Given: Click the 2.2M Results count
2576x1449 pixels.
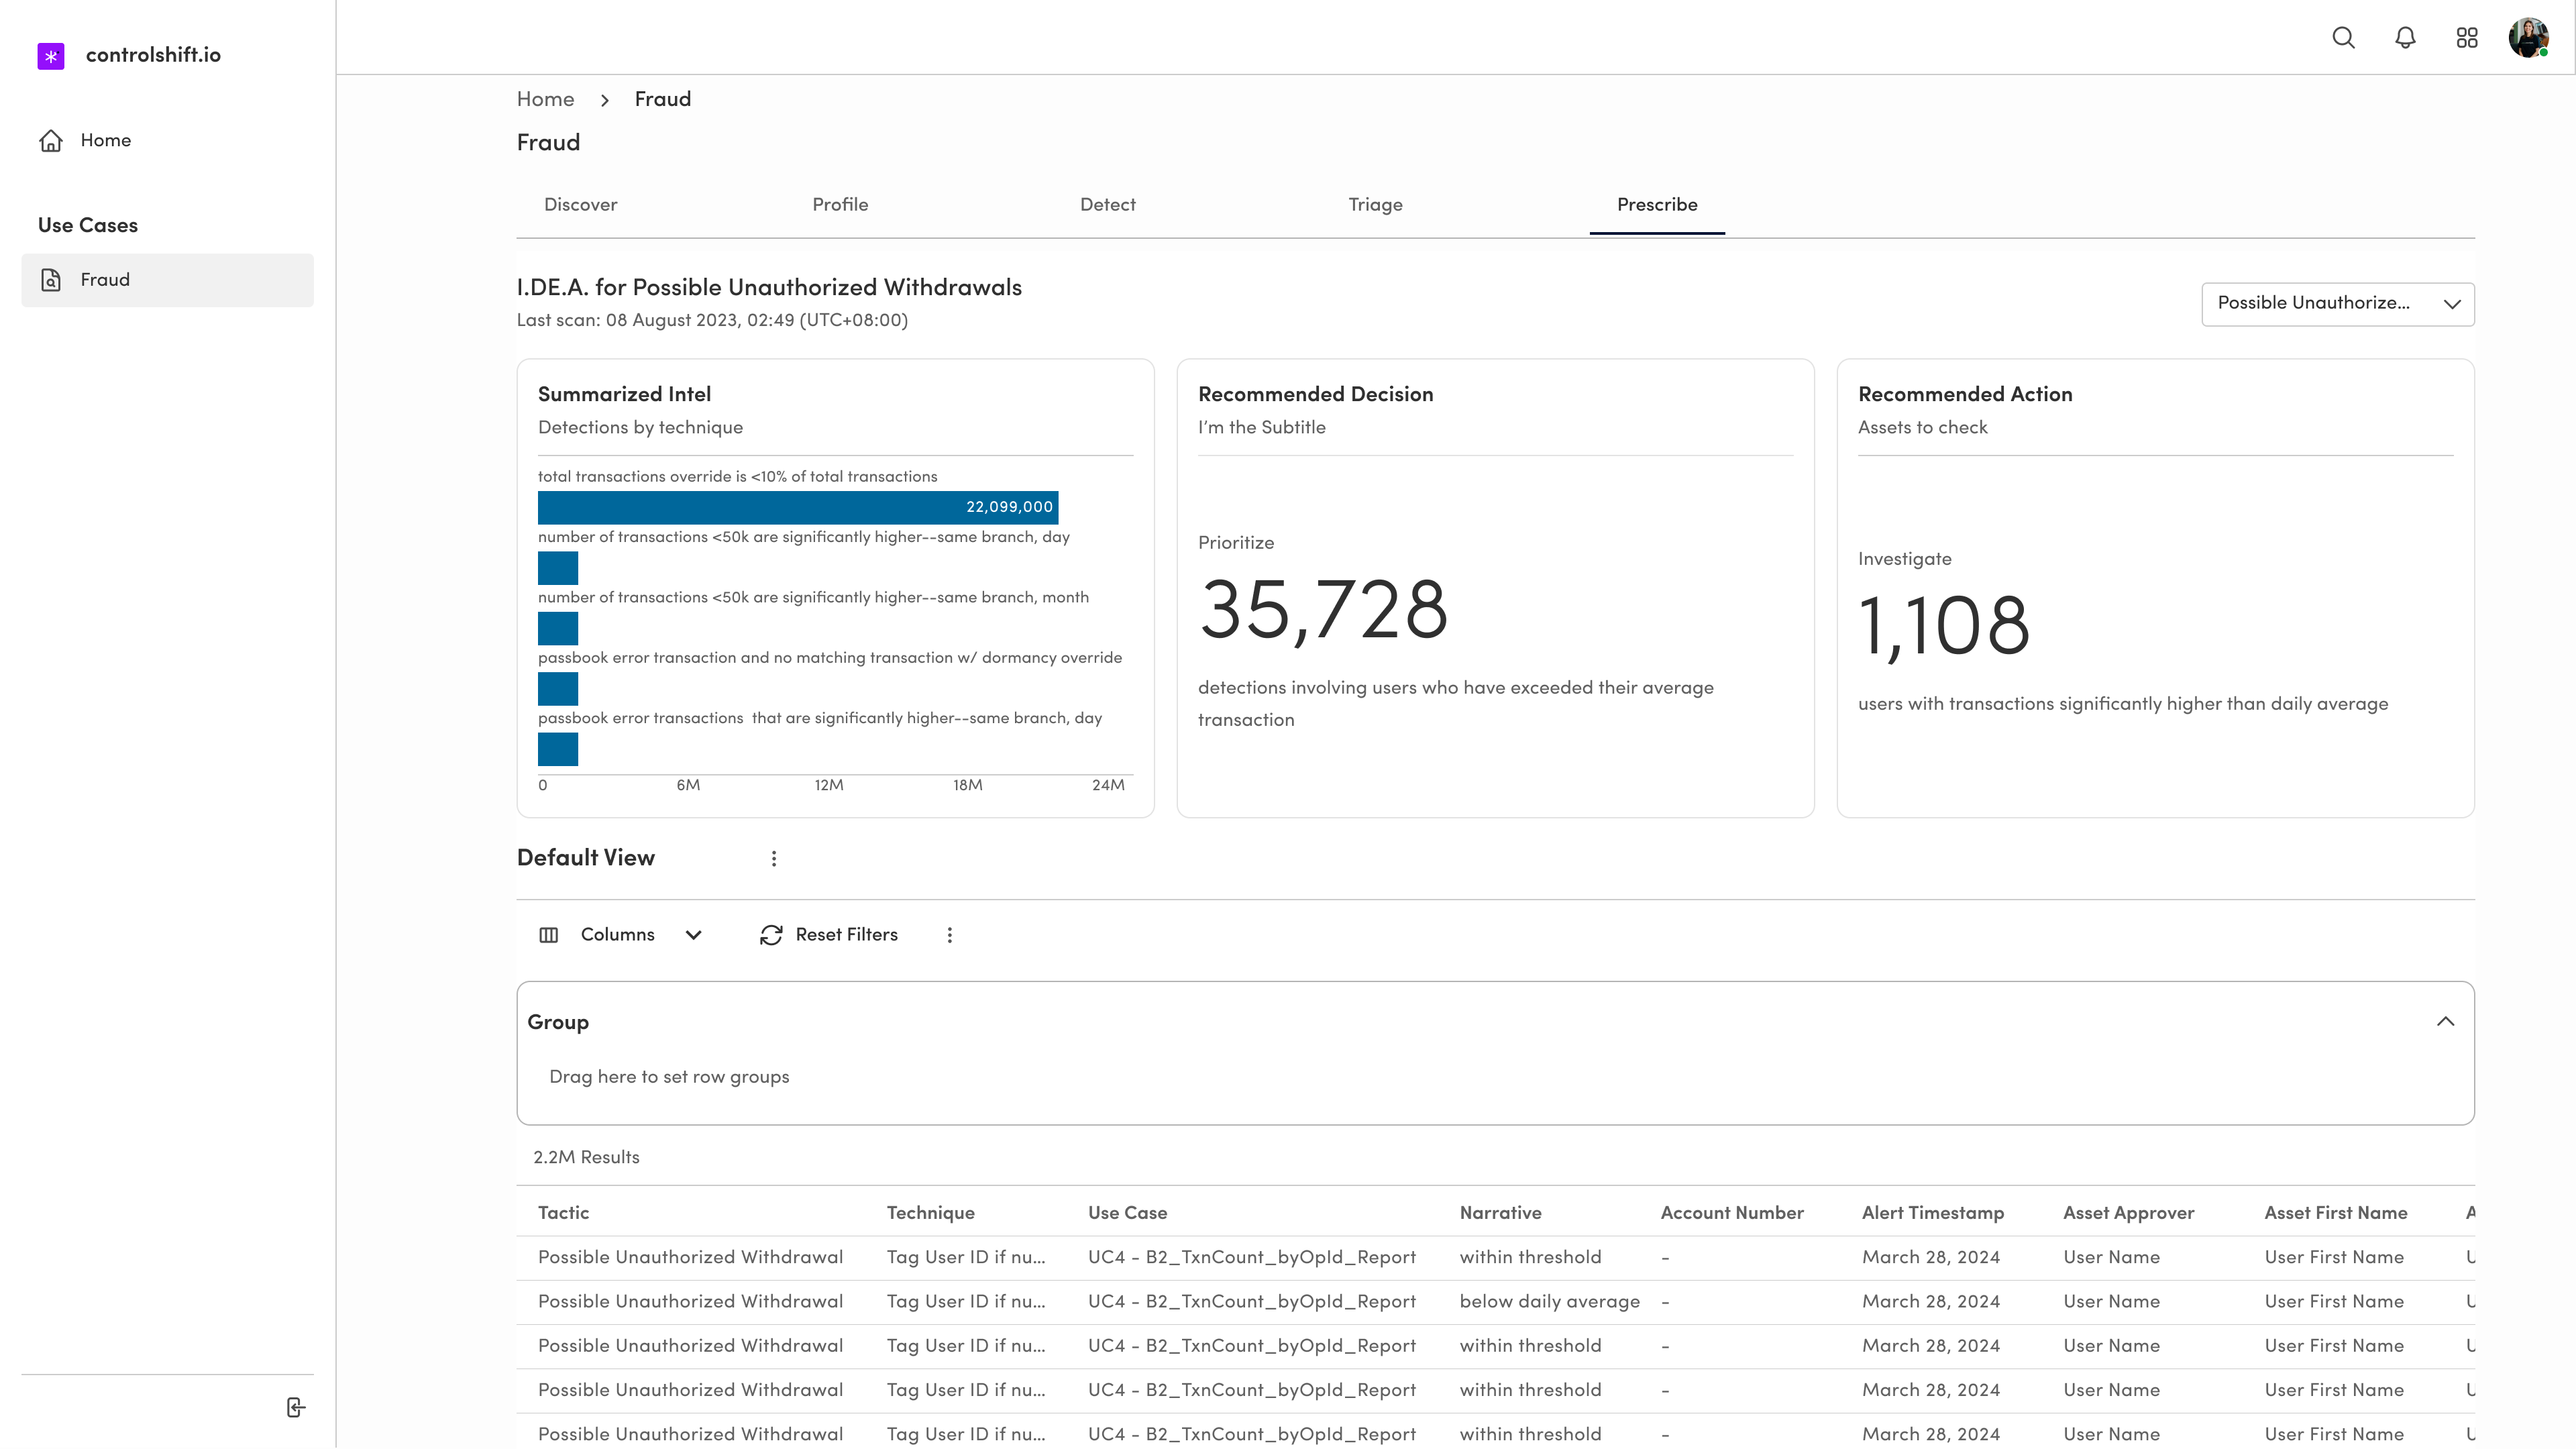Looking at the screenshot, I should (x=586, y=1158).
